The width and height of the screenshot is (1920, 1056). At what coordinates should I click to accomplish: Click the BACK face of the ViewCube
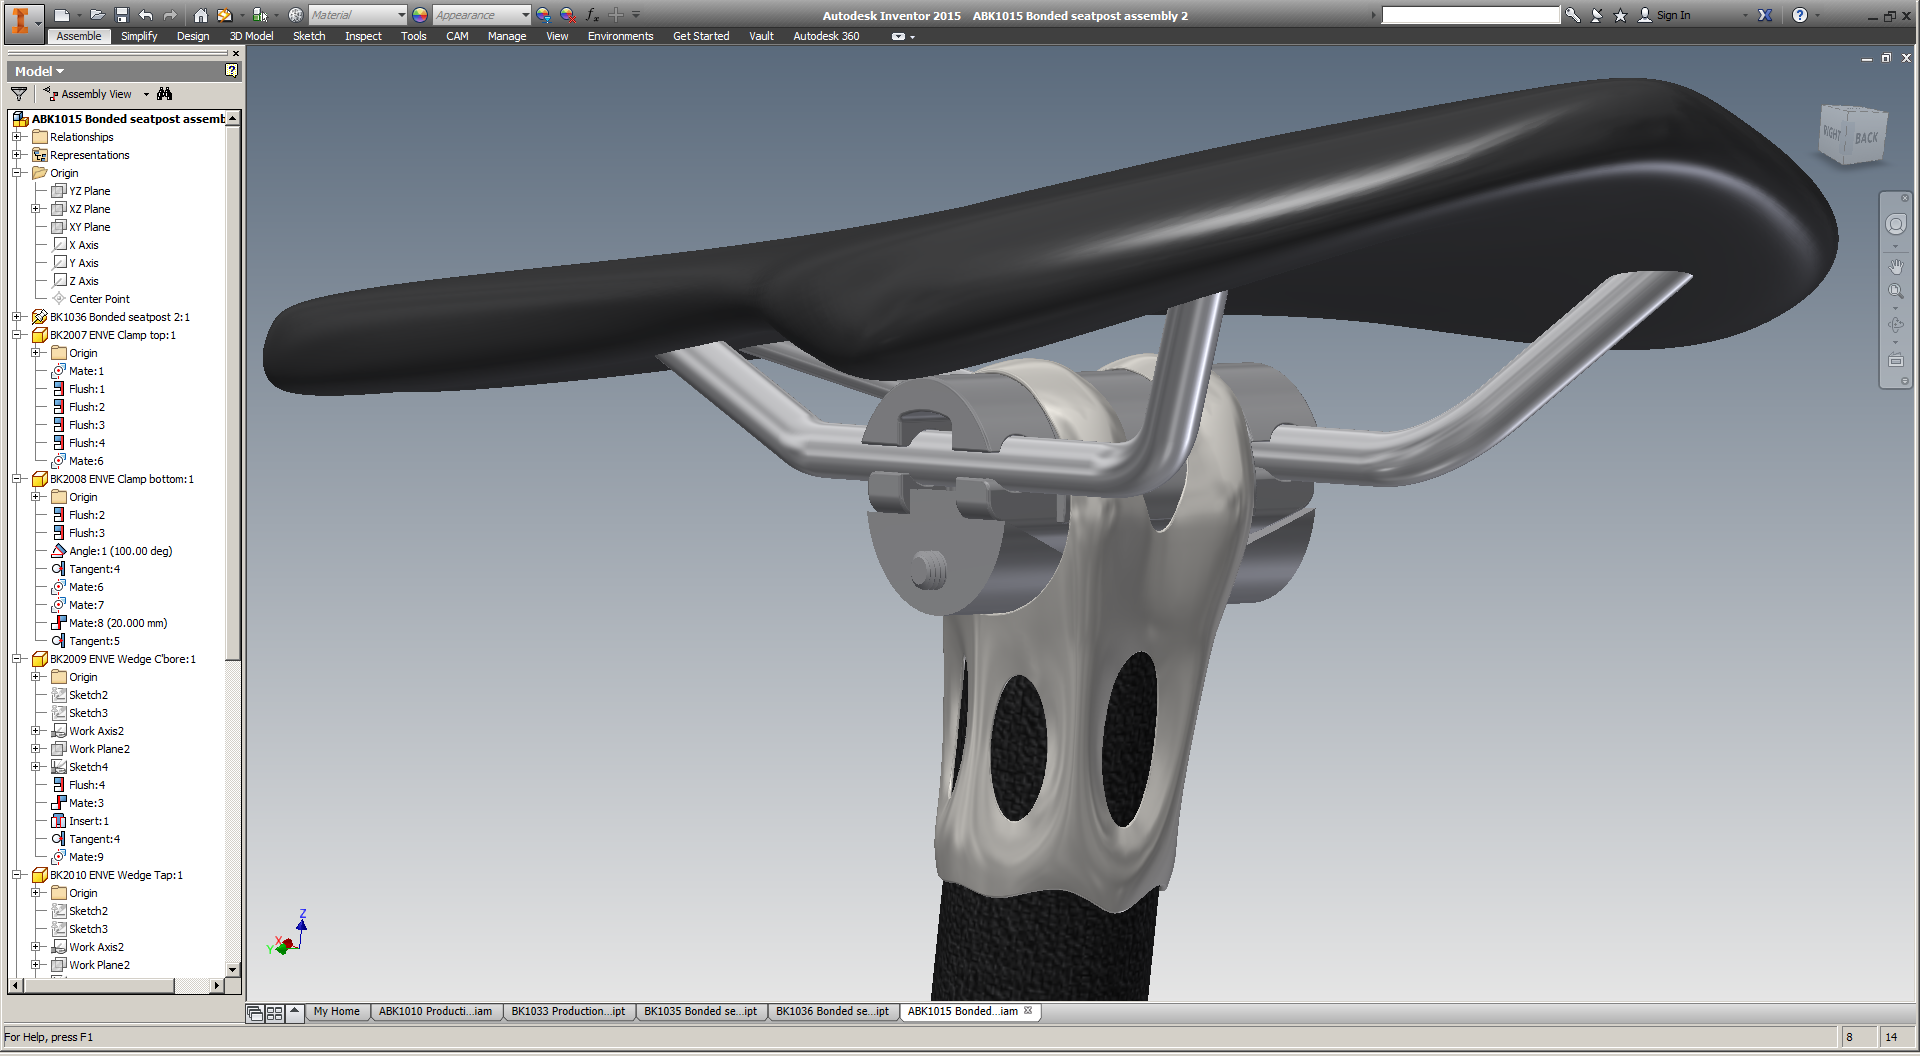click(1866, 138)
